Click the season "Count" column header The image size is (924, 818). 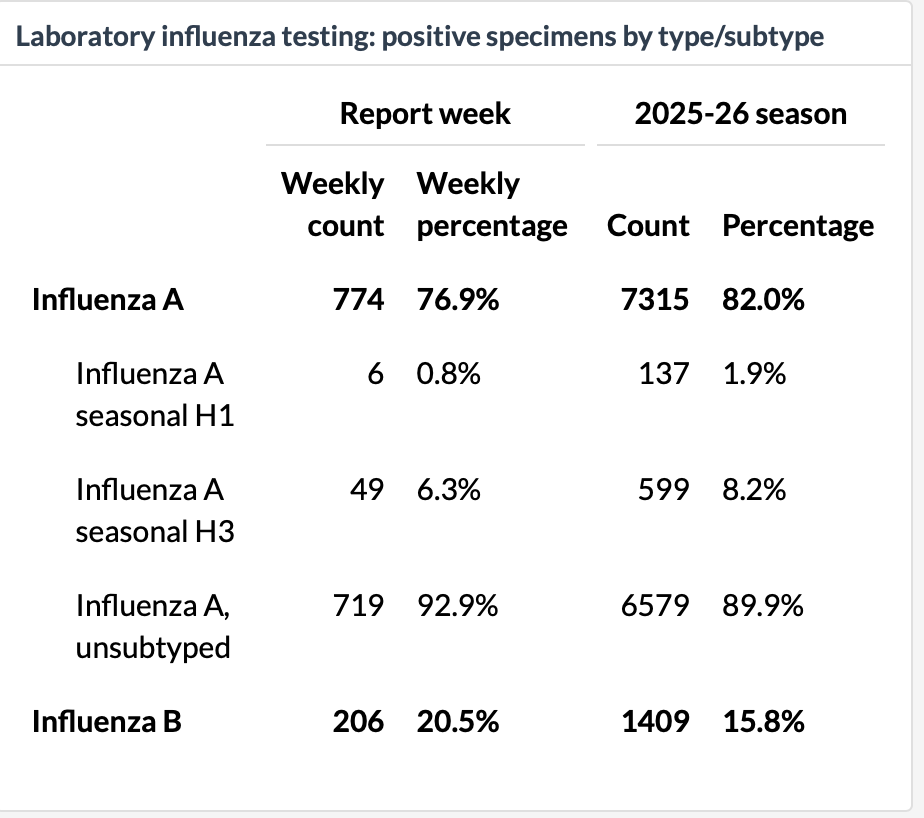click(x=647, y=225)
